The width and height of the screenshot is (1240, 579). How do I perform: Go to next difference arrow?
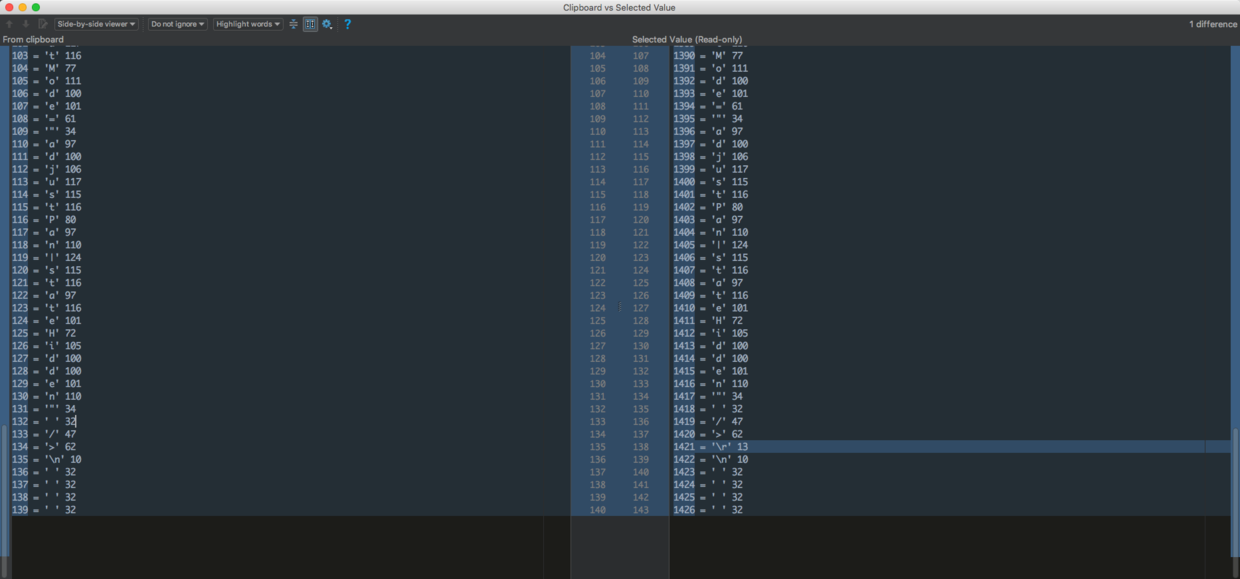26,24
